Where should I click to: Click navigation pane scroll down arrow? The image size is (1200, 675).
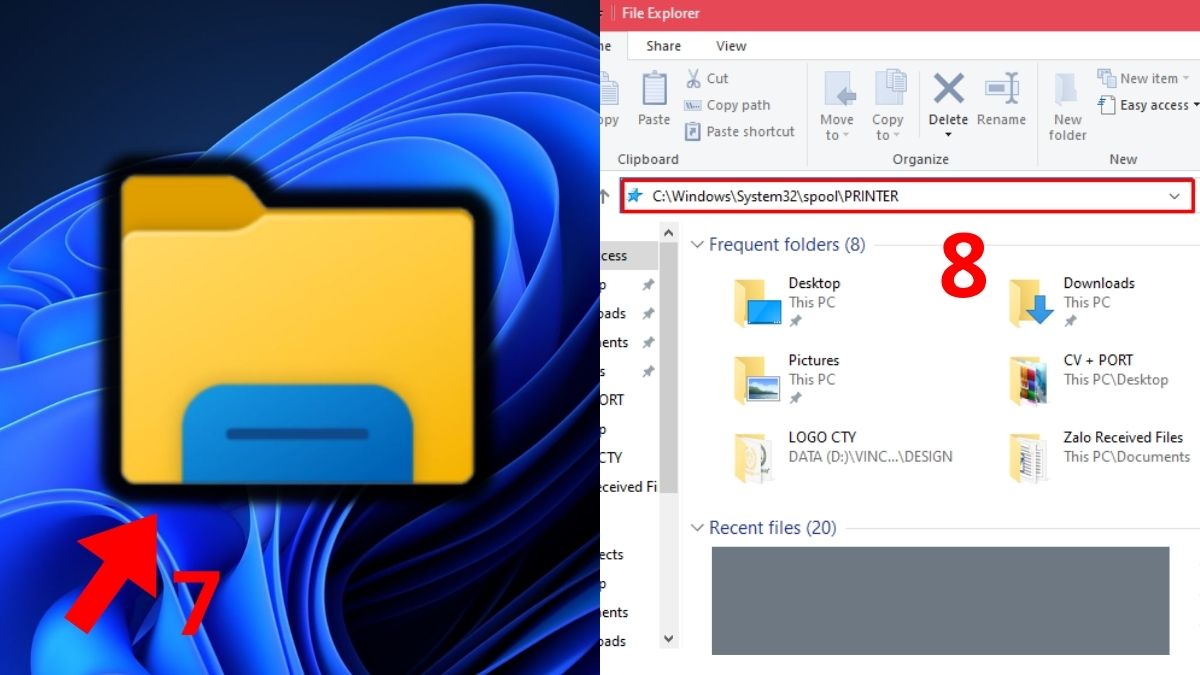(669, 639)
